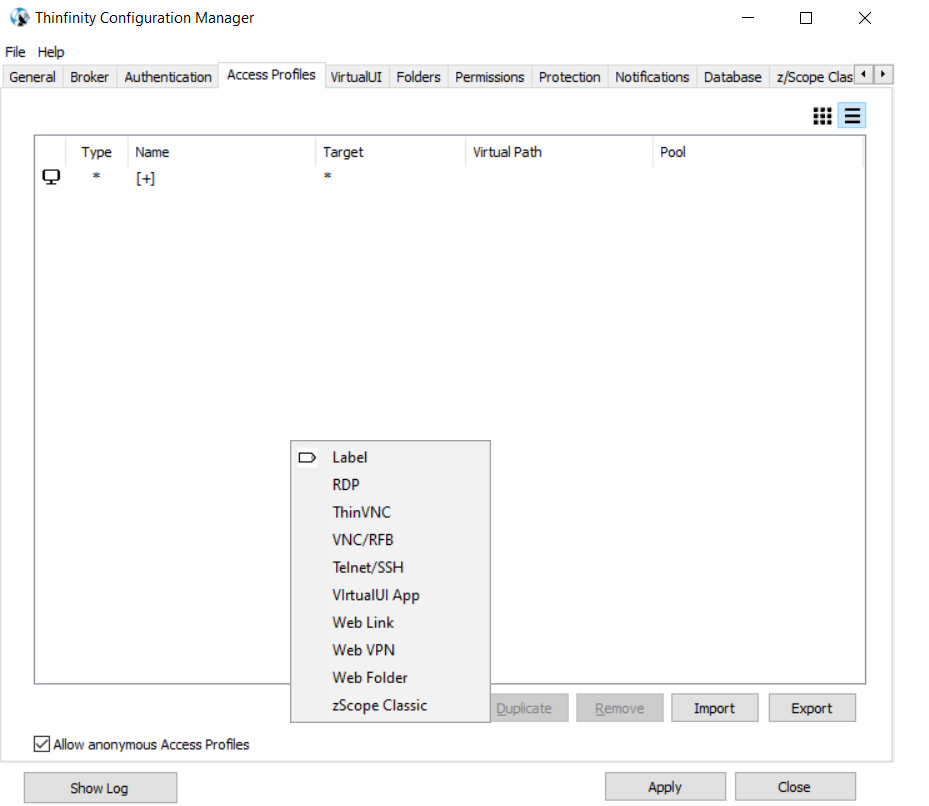Switch to grid icon view
This screenshot has height=806, width=929.
822,116
